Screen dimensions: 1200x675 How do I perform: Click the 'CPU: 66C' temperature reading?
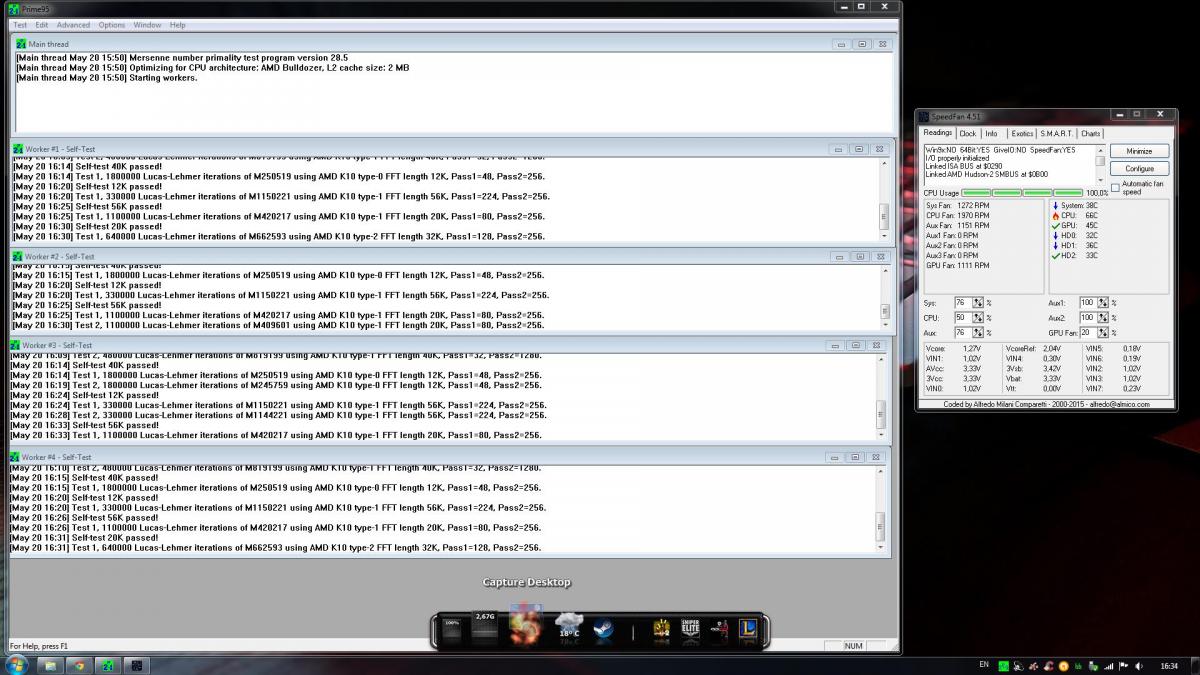(1075, 215)
